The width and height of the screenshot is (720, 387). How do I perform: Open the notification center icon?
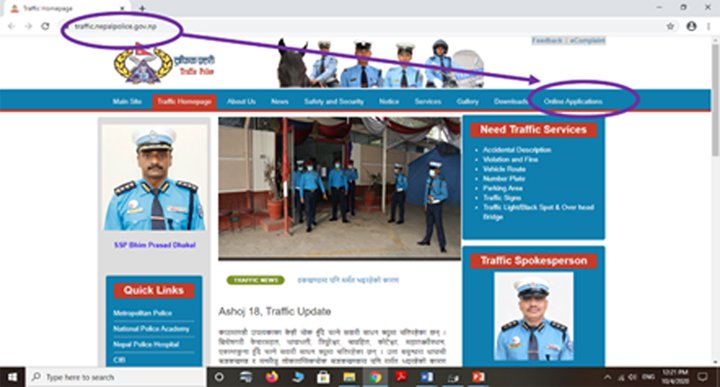pos(702,377)
